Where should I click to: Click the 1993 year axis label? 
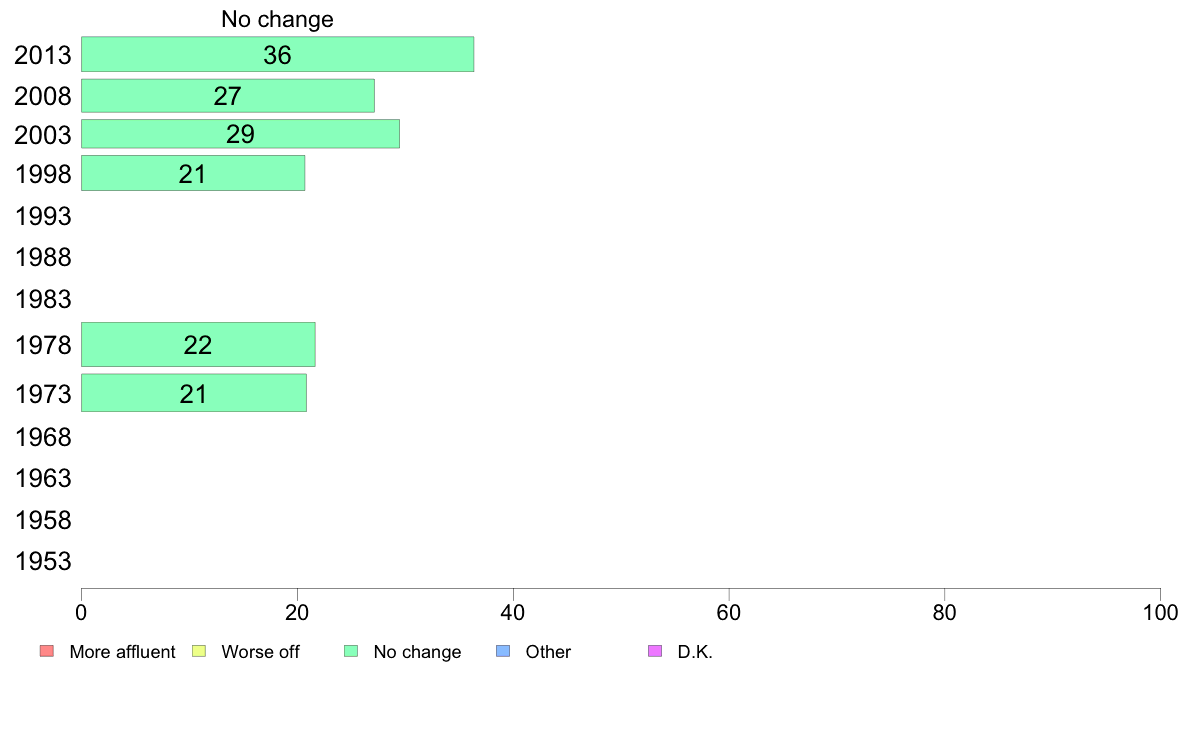click(x=43, y=216)
